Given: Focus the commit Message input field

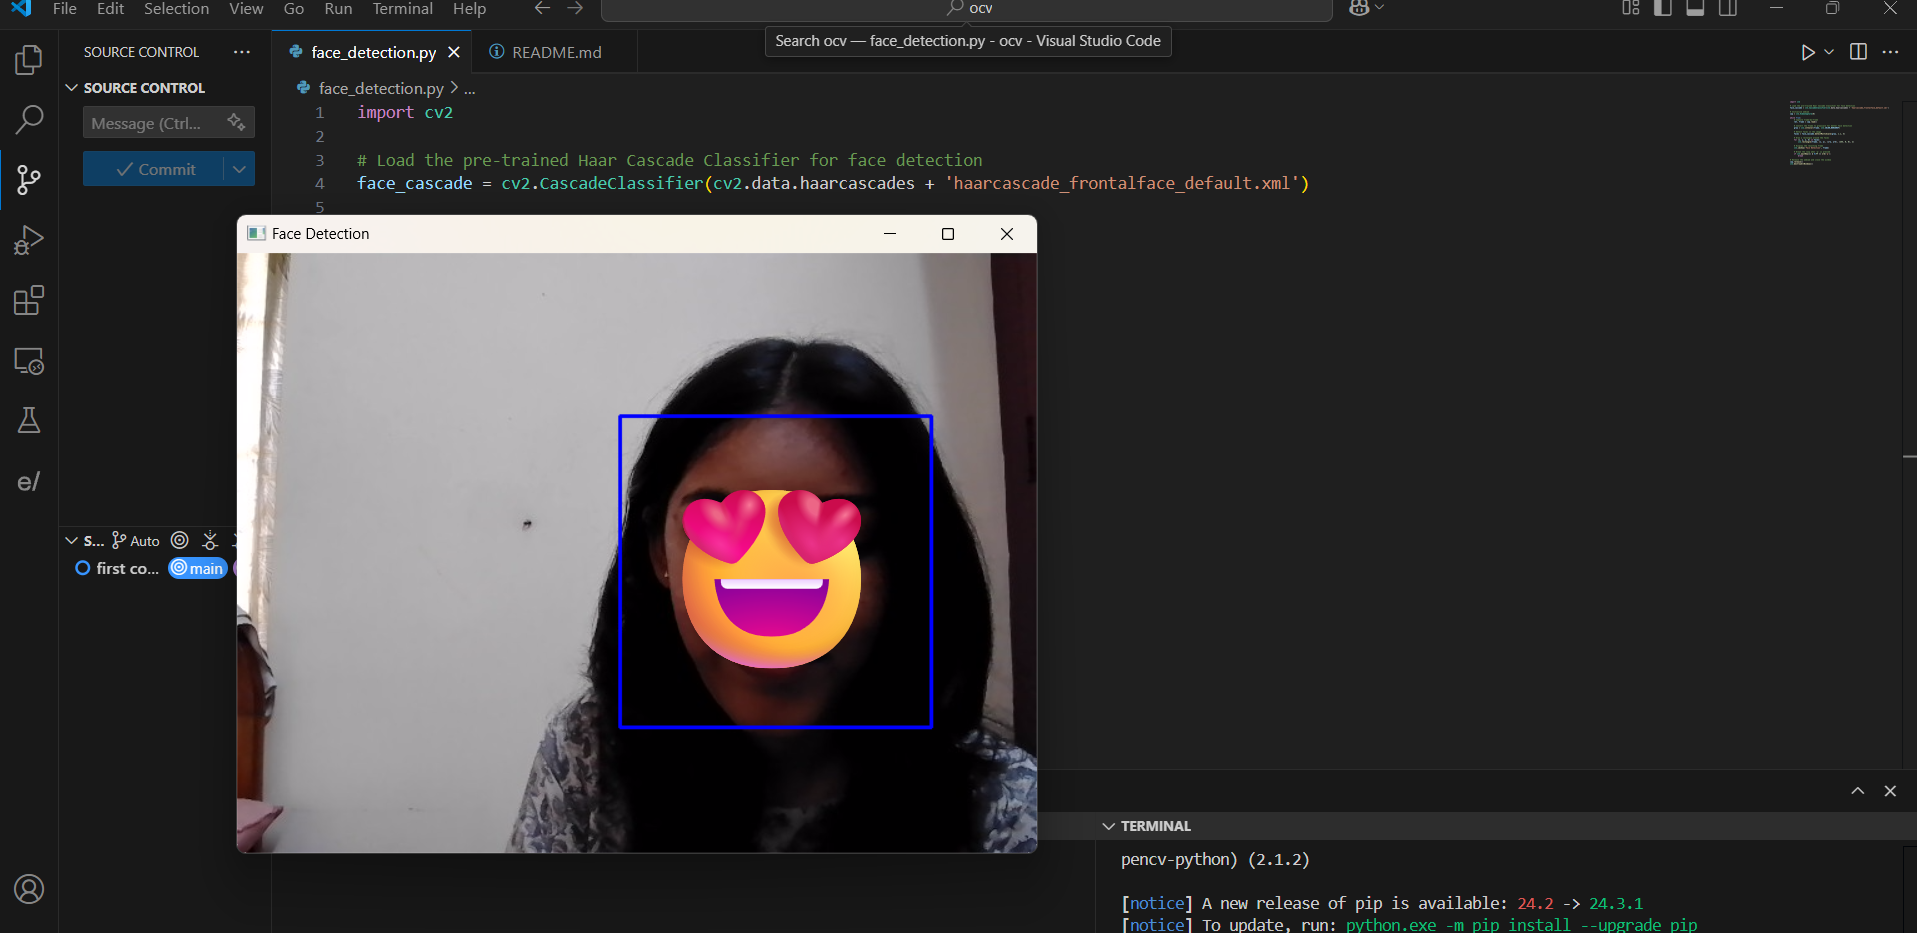Looking at the screenshot, I should [x=156, y=123].
